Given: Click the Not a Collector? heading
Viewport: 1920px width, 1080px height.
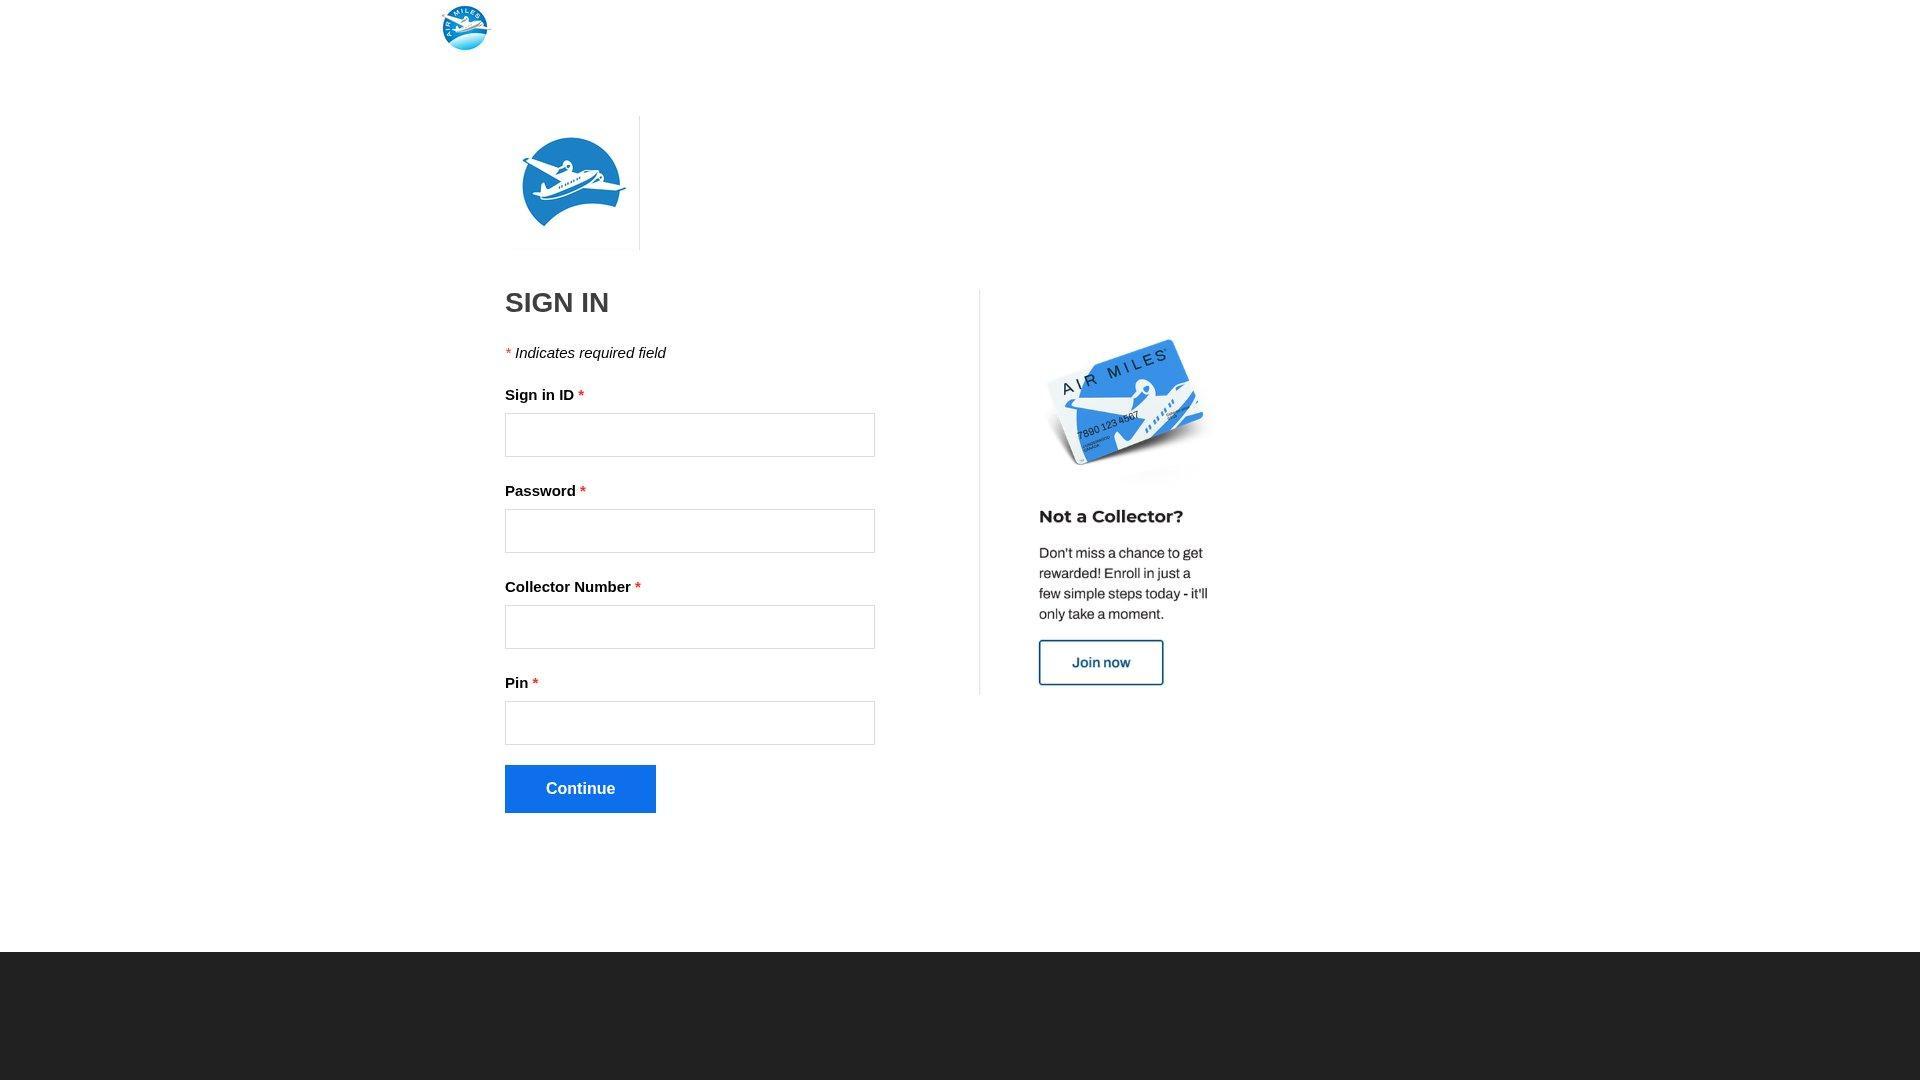Looking at the screenshot, I should (1110, 517).
